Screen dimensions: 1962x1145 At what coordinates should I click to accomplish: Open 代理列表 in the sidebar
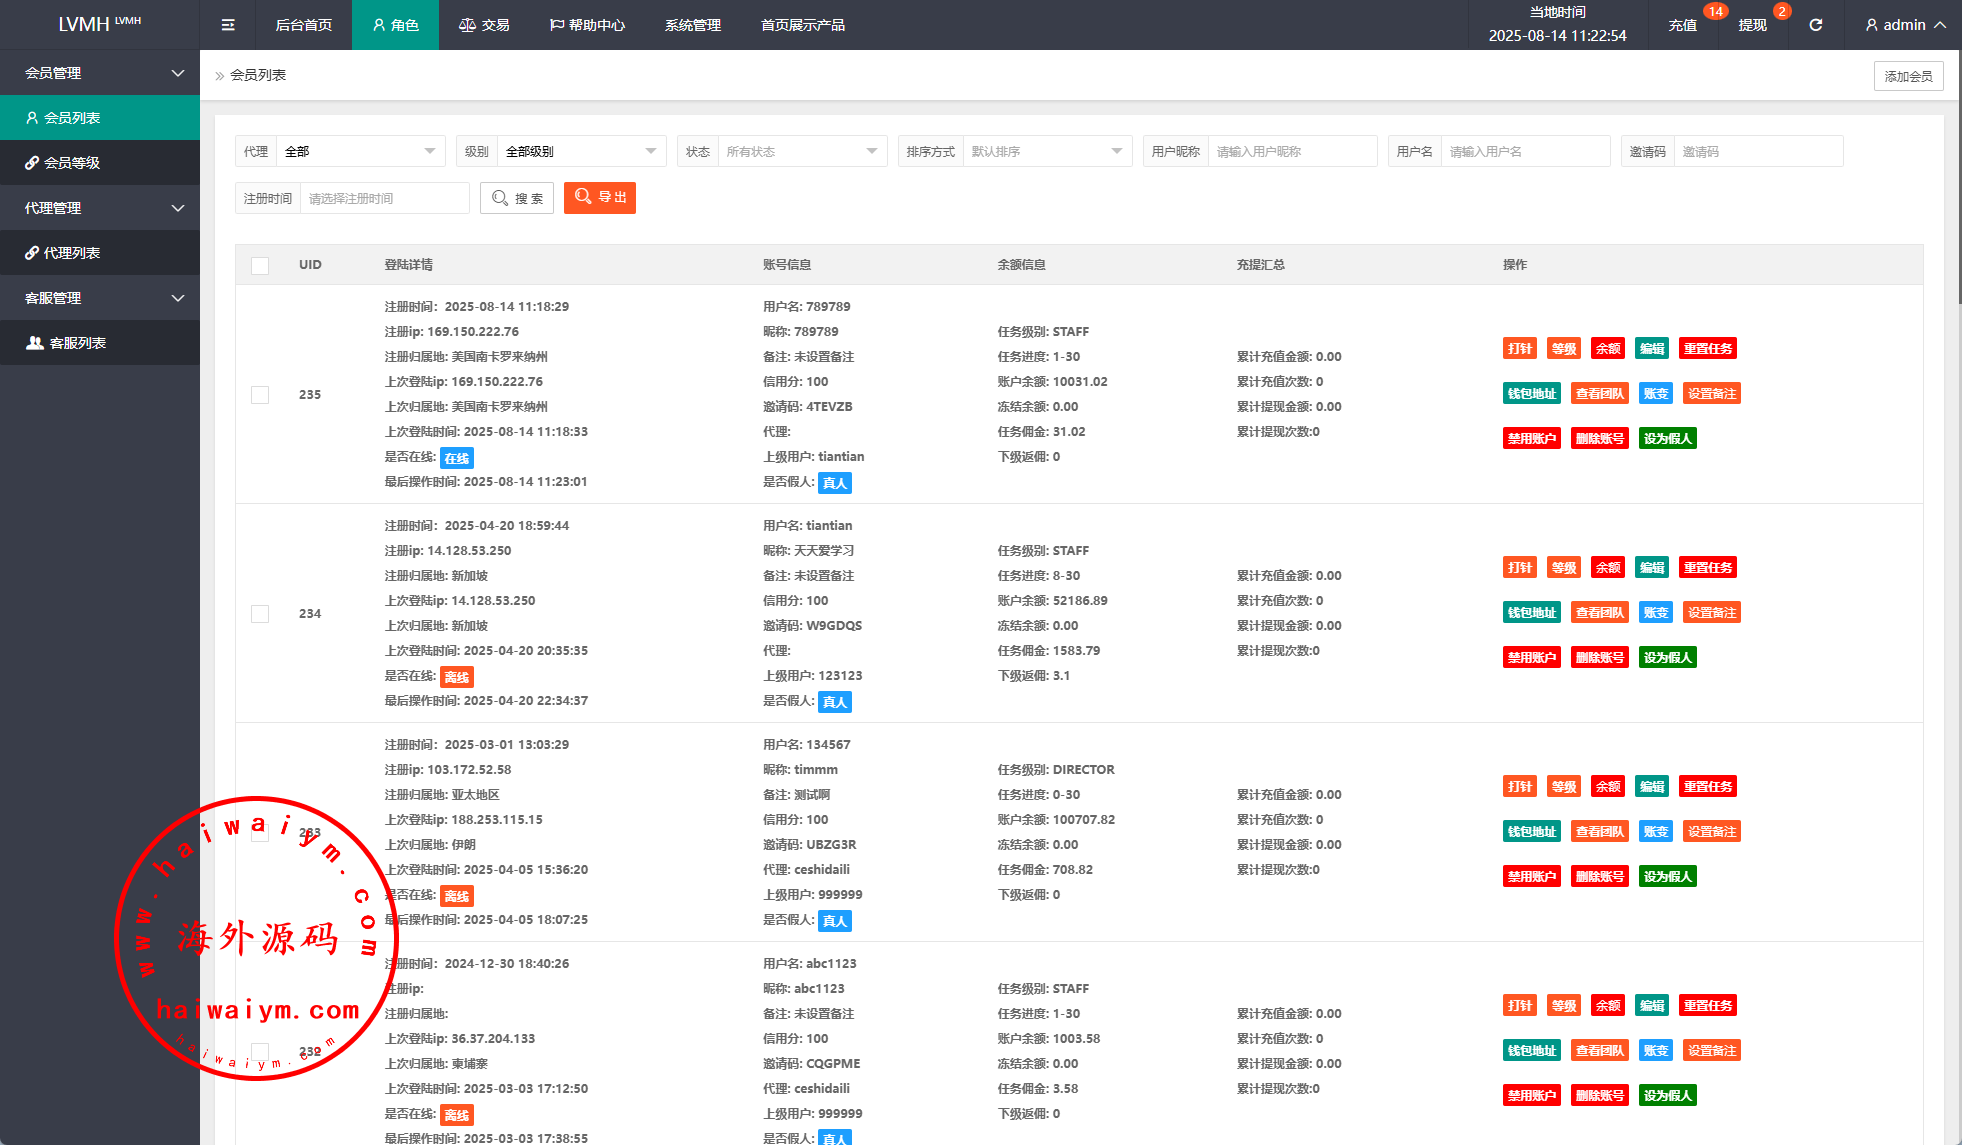pos(72,253)
